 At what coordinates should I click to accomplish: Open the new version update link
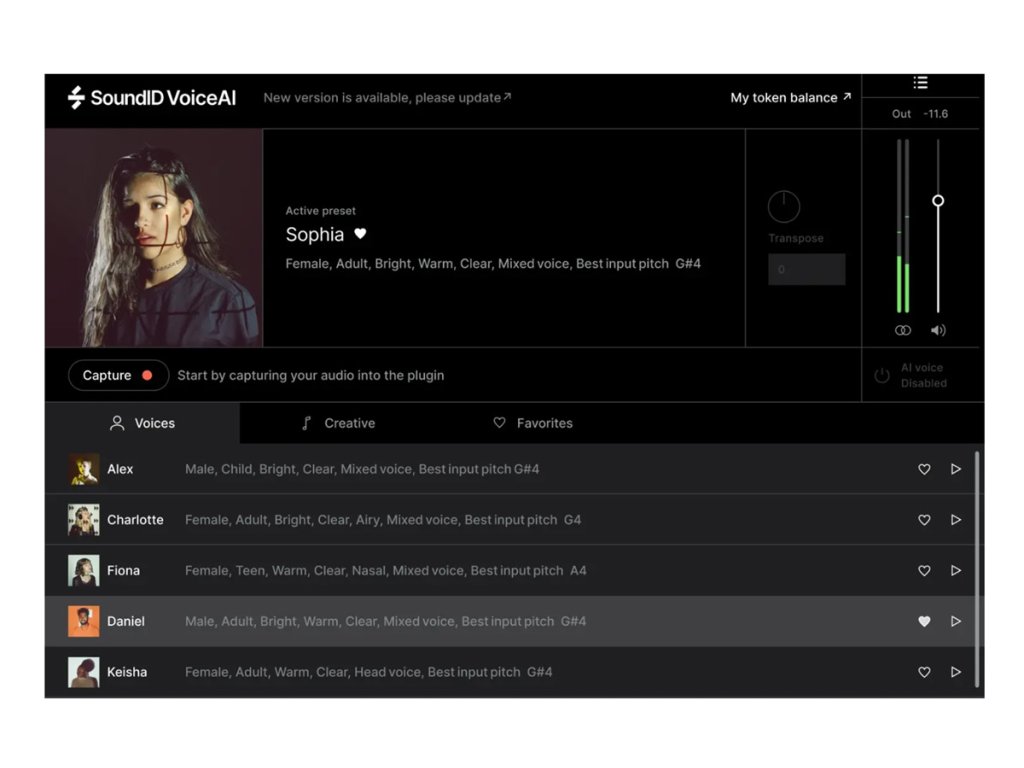(x=387, y=98)
